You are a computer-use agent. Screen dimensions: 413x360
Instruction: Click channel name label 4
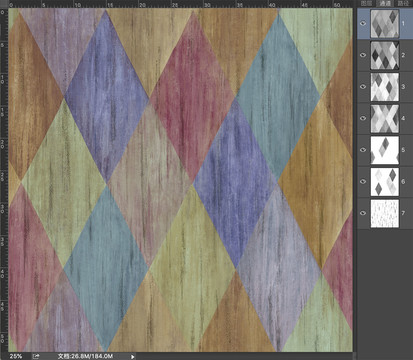point(403,118)
